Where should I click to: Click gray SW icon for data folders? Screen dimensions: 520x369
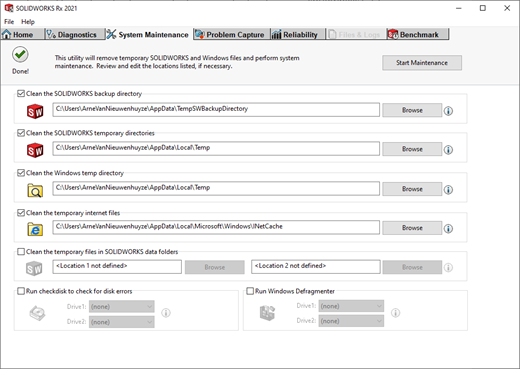[34, 268]
